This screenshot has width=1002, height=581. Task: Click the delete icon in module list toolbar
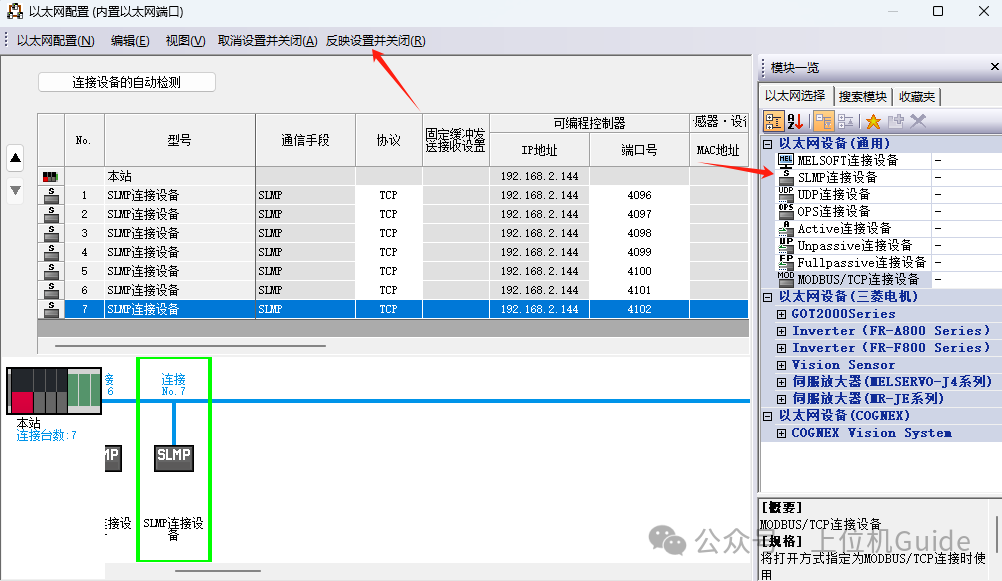point(918,122)
